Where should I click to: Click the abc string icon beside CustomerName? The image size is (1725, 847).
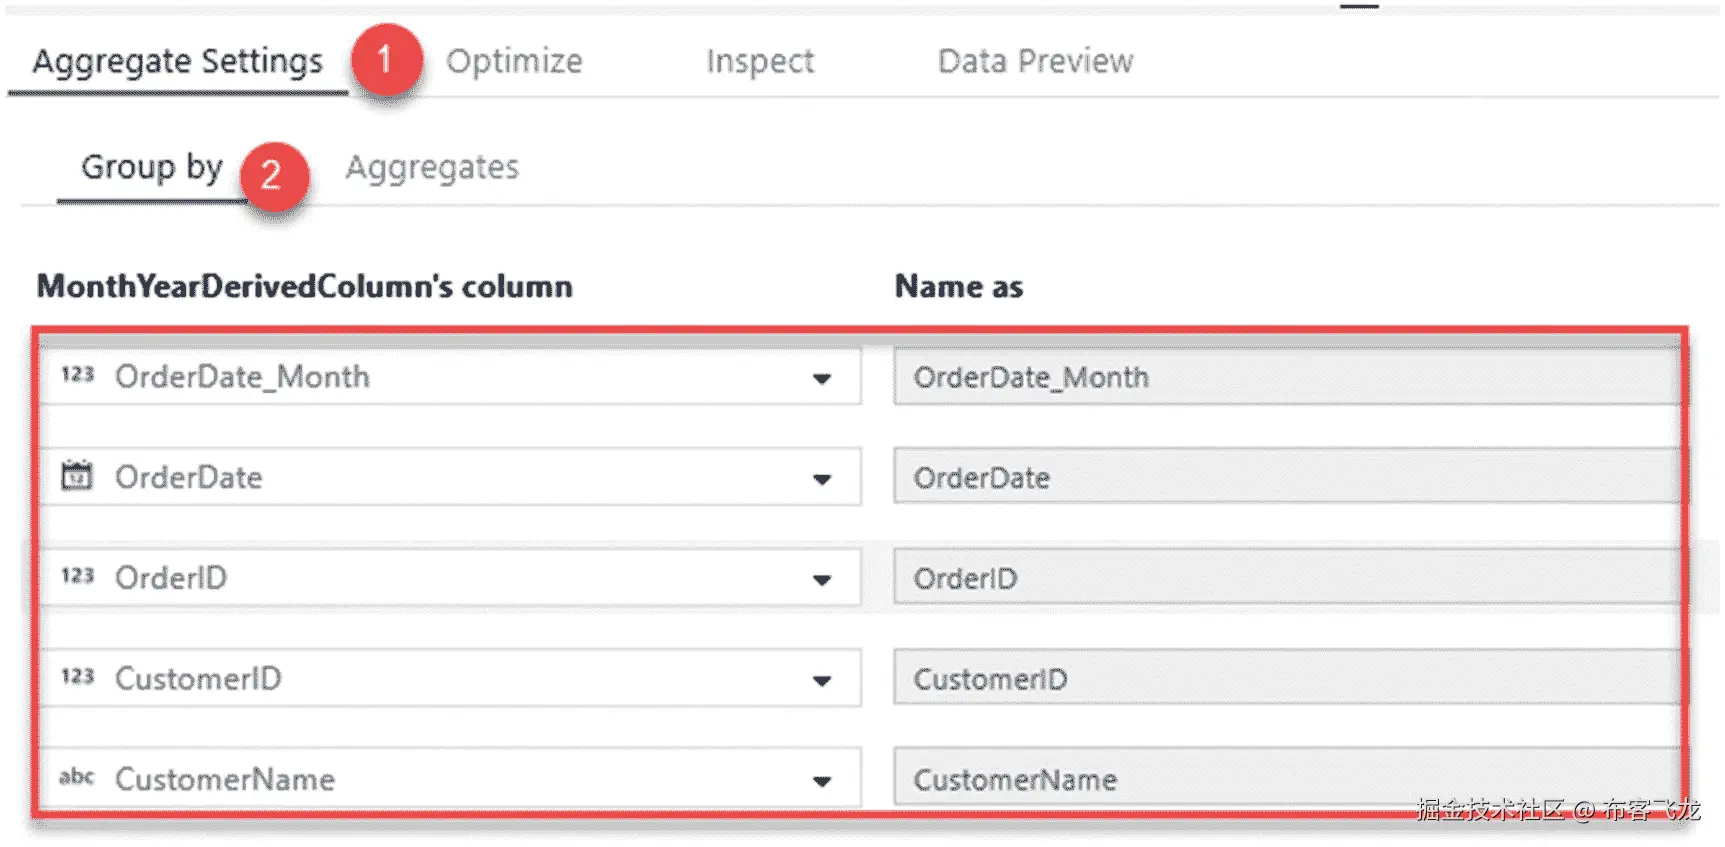point(77,777)
